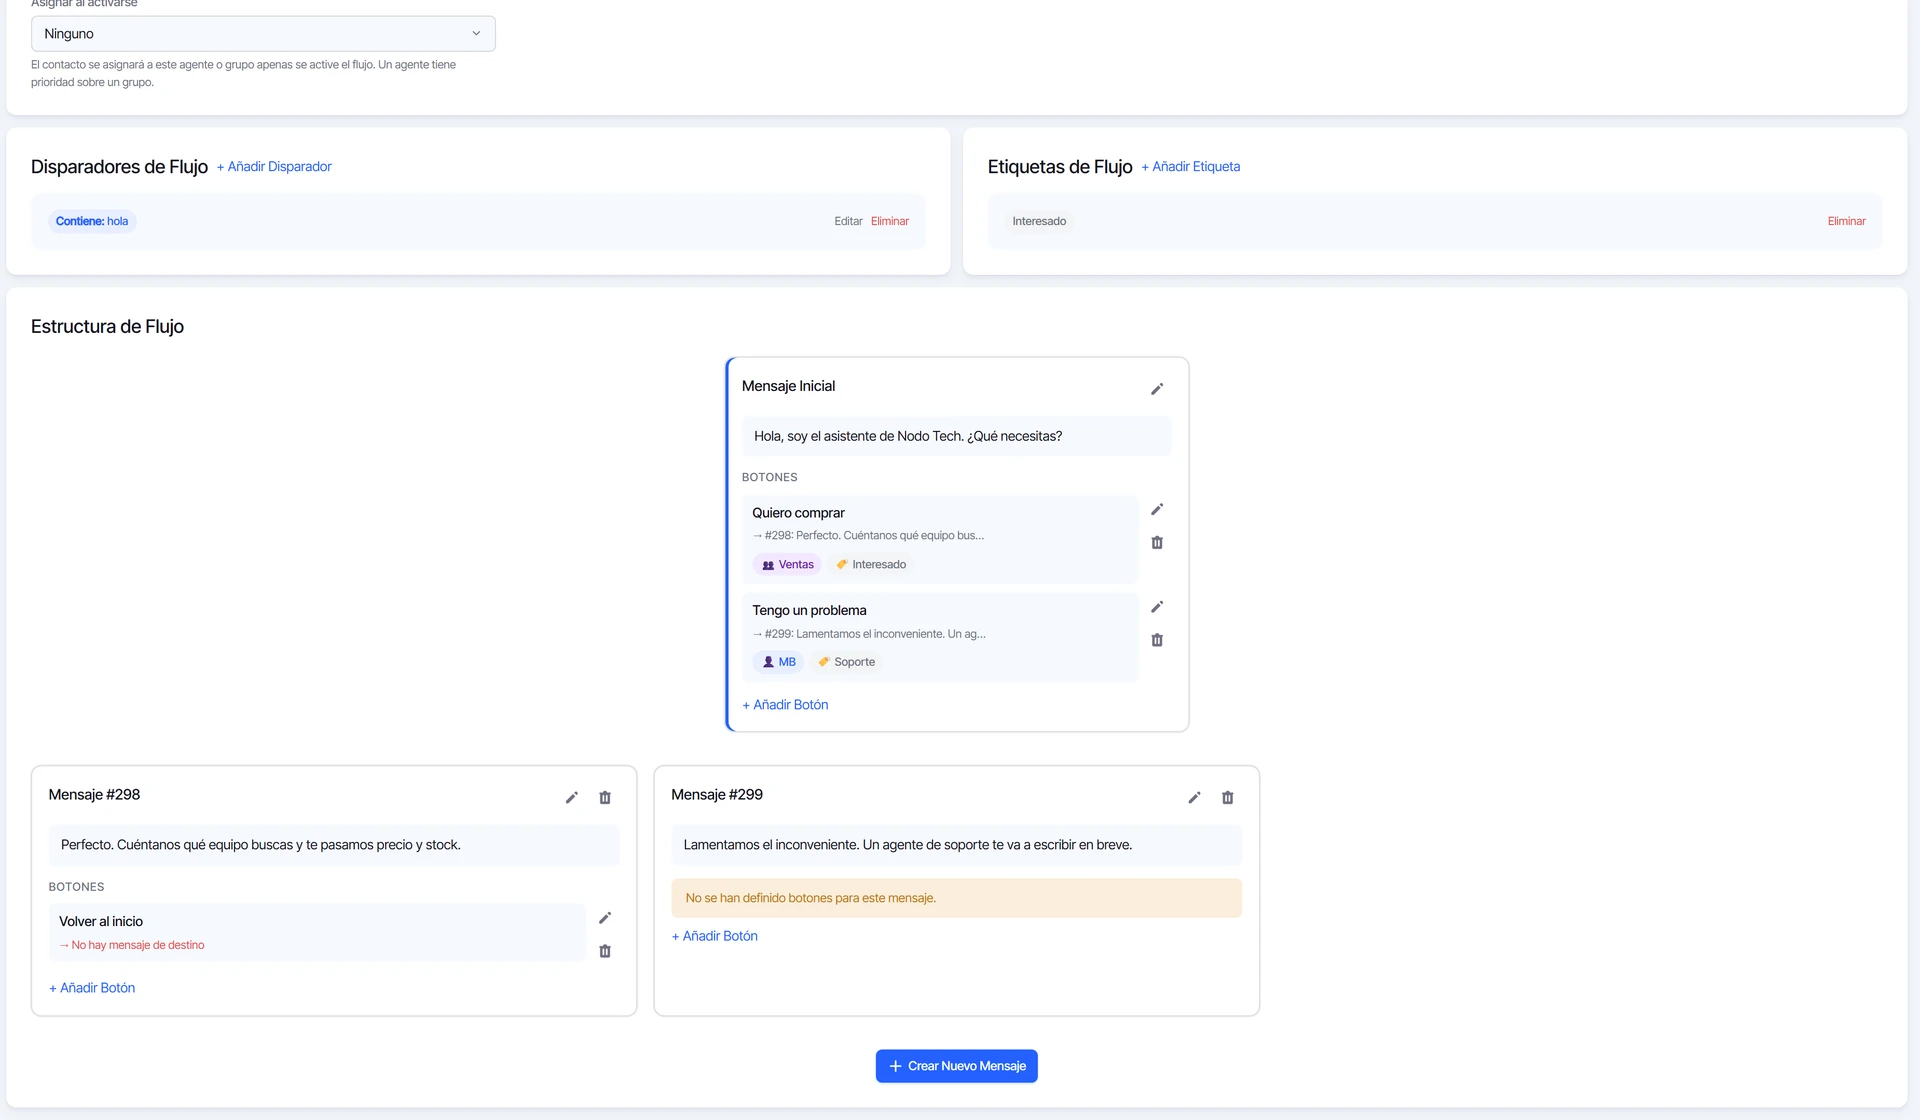Click the 'Estructura de Flujo' heading
The image size is (1920, 1120).
(x=107, y=327)
